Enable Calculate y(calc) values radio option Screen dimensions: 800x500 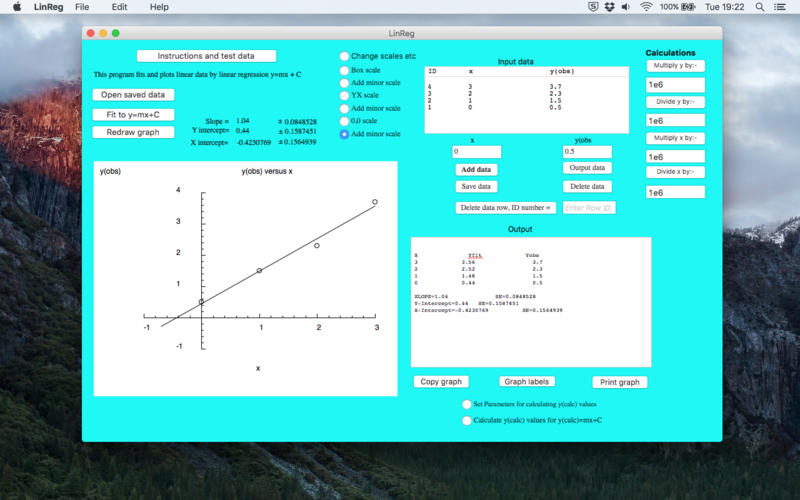tap(467, 421)
